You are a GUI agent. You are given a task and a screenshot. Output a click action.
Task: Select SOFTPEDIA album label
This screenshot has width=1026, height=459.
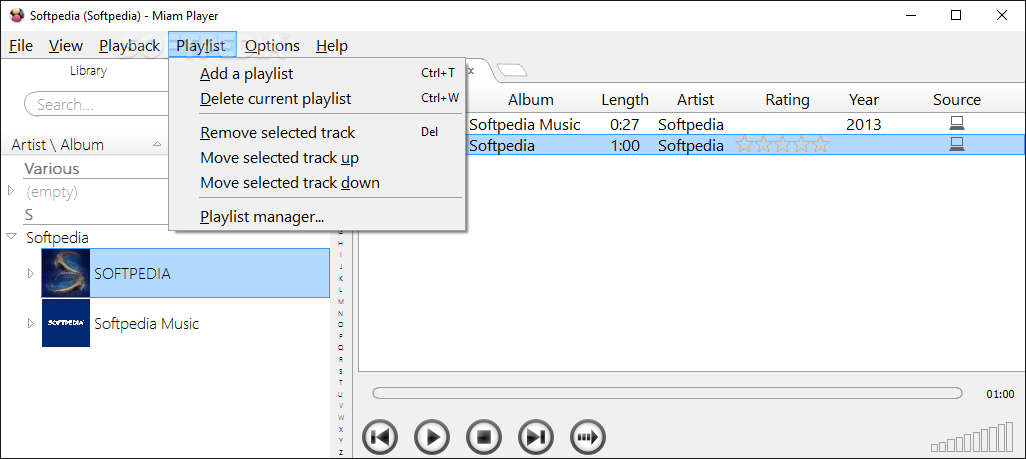[132, 273]
